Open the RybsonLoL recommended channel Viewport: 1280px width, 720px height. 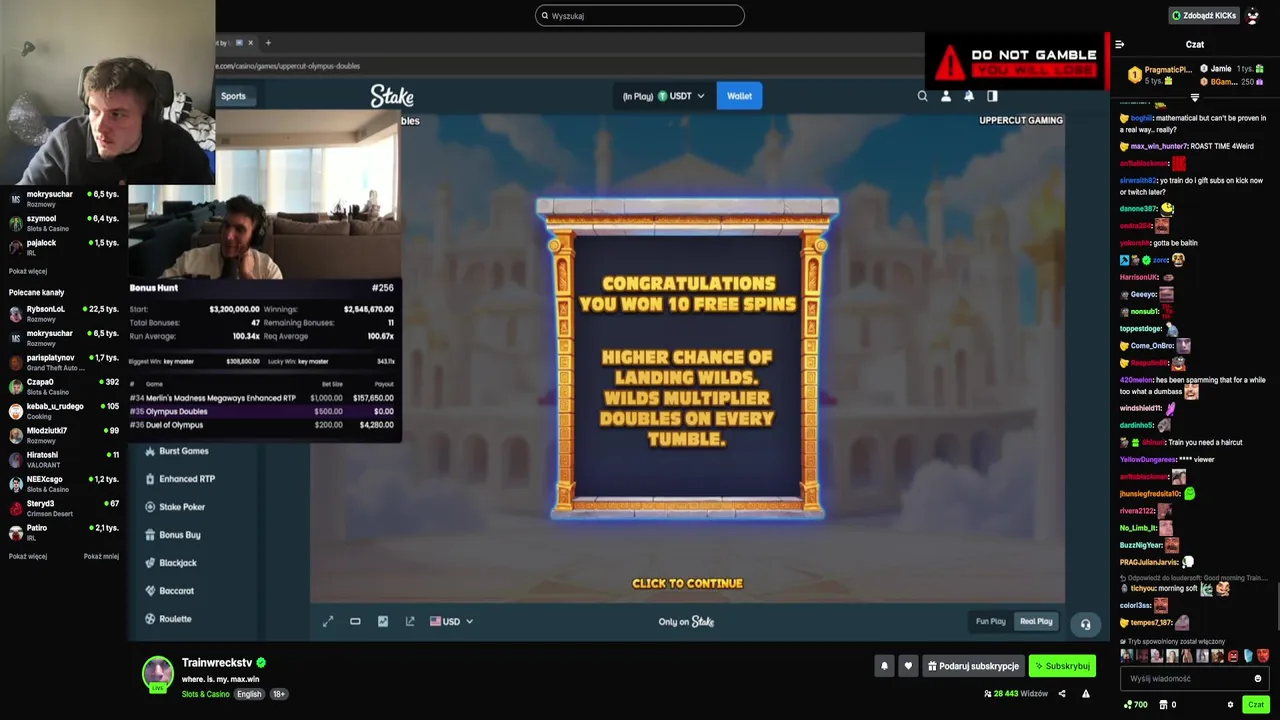[64, 314]
